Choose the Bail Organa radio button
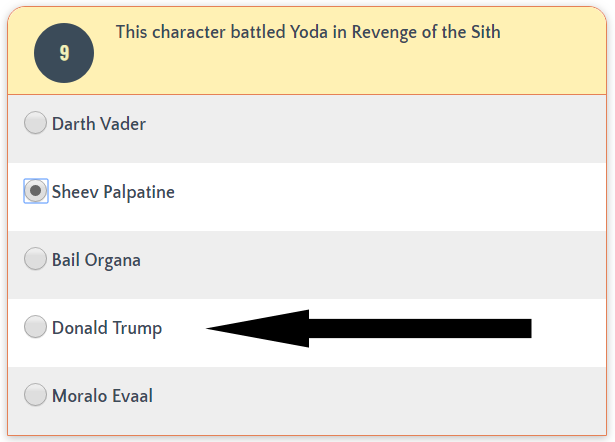615x442 pixels. 35,259
